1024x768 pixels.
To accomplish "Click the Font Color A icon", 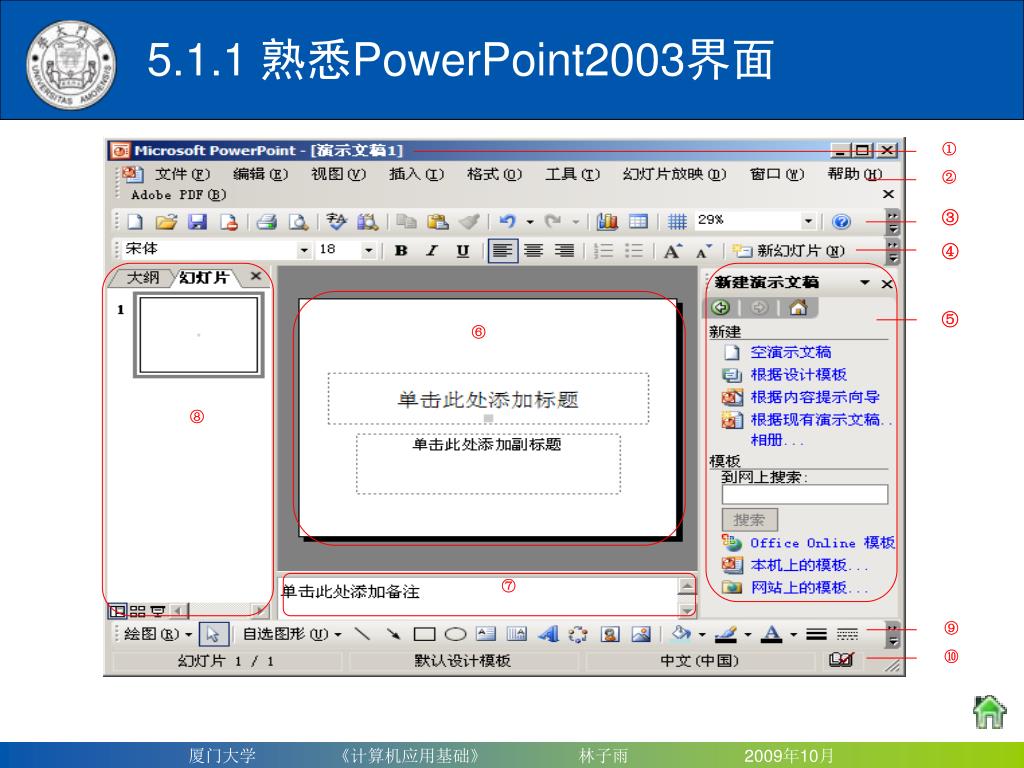I will [772, 633].
